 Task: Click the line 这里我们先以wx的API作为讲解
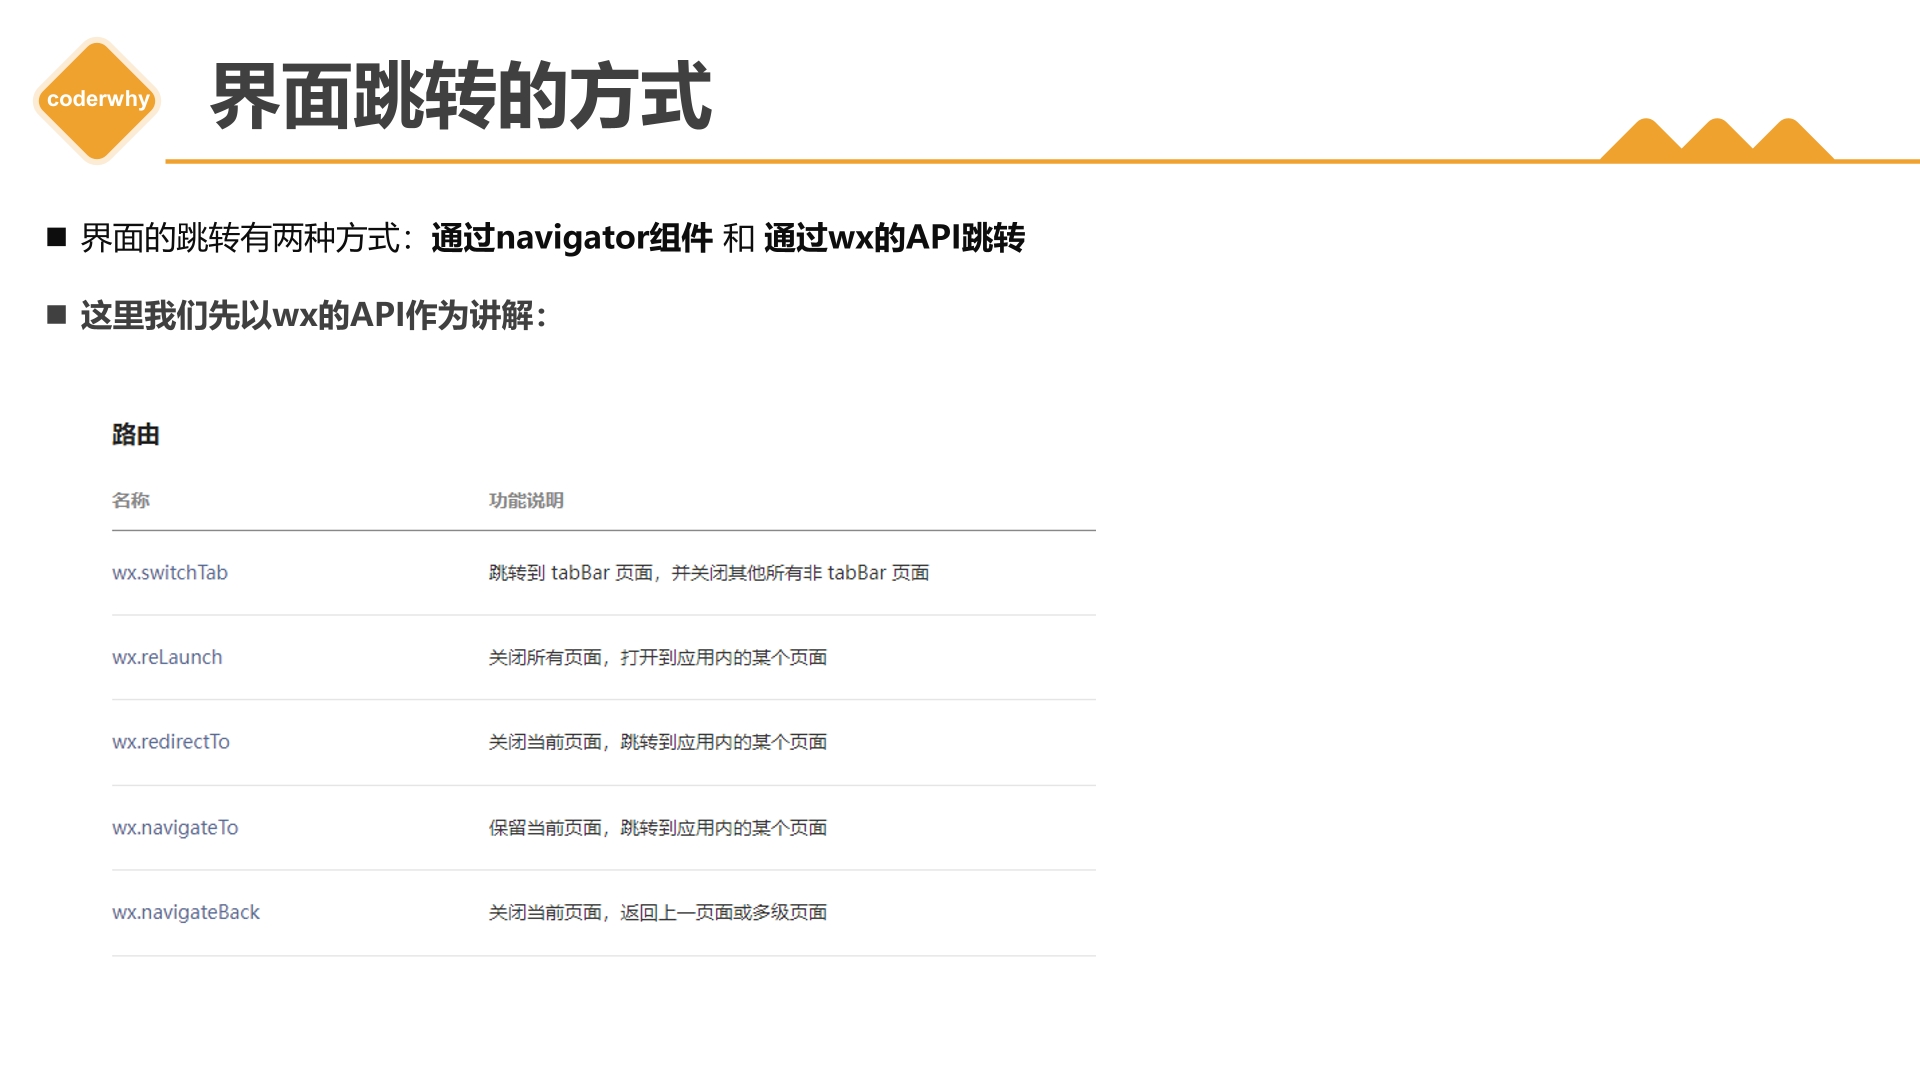point(314,316)
